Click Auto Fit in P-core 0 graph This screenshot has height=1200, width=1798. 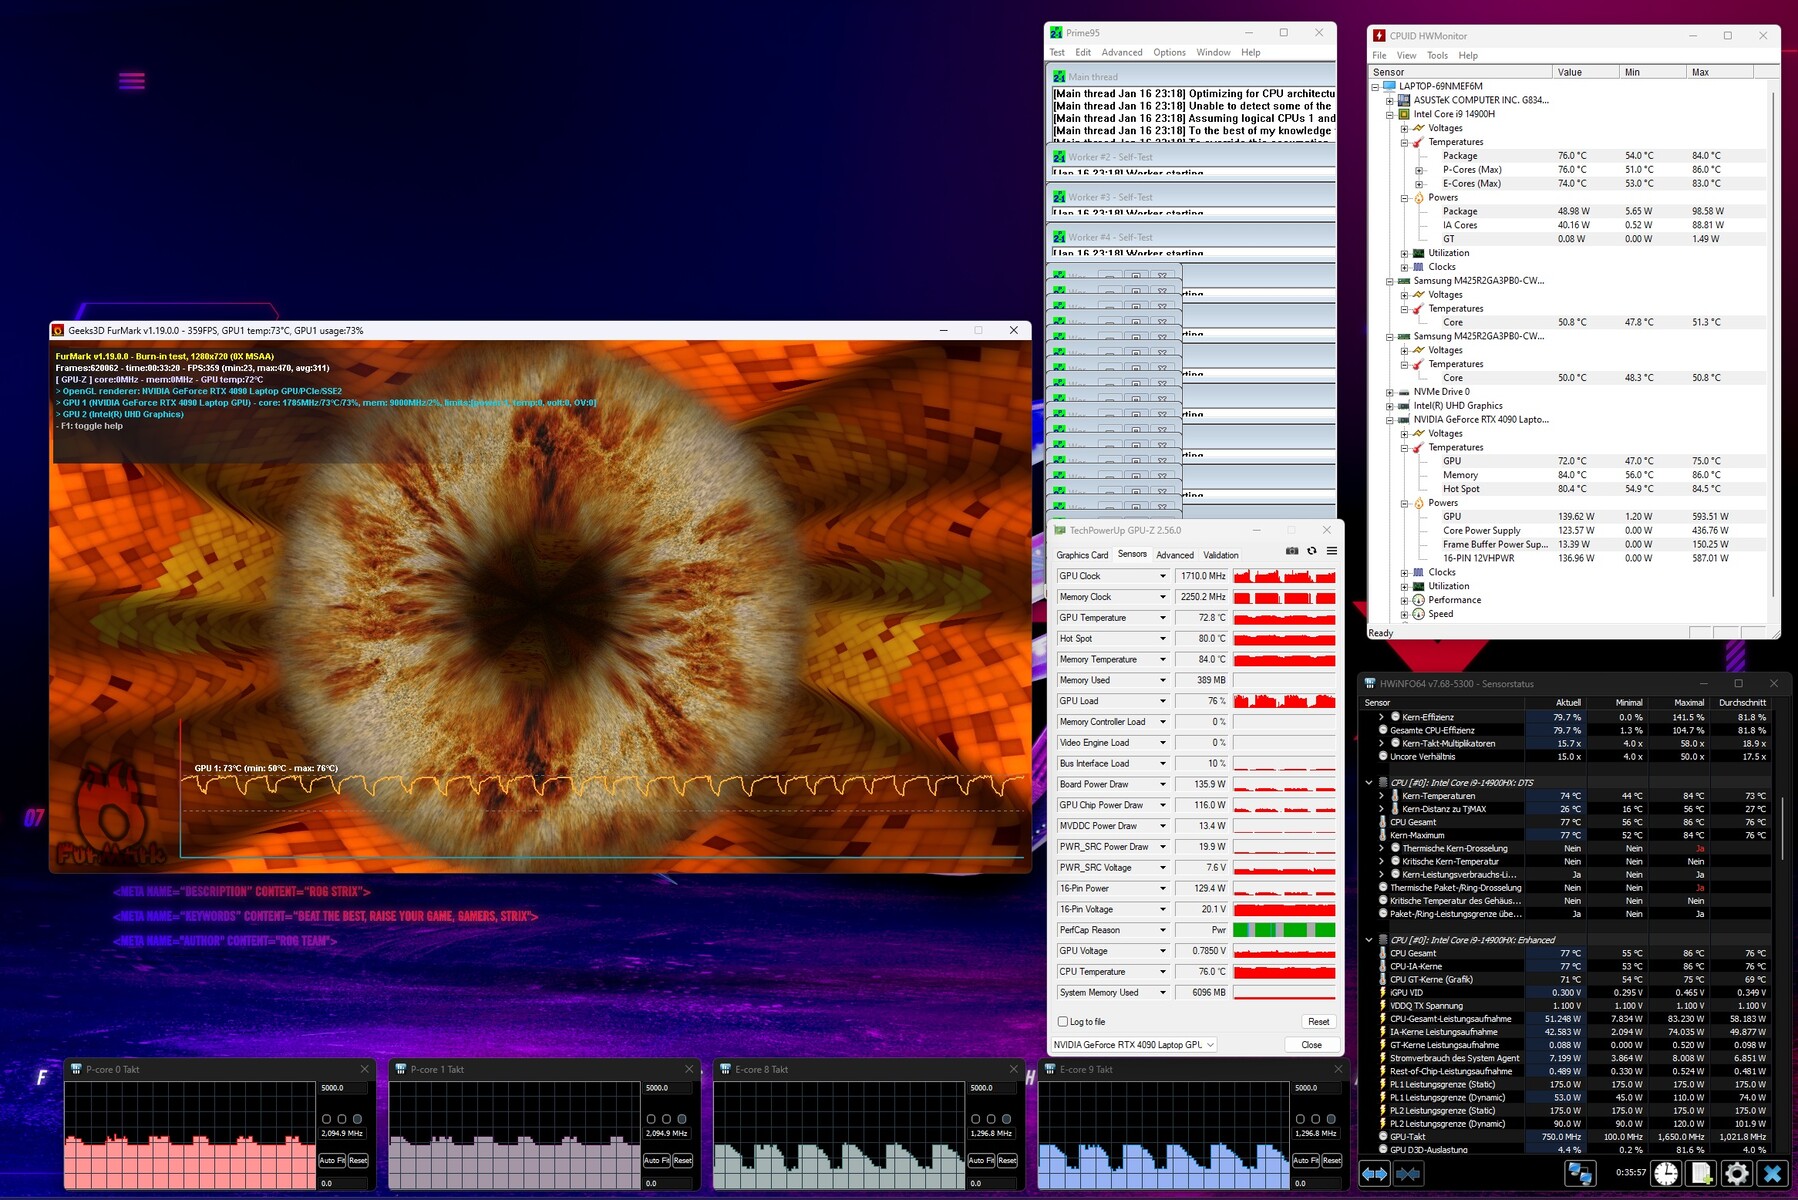[332, 1161]
